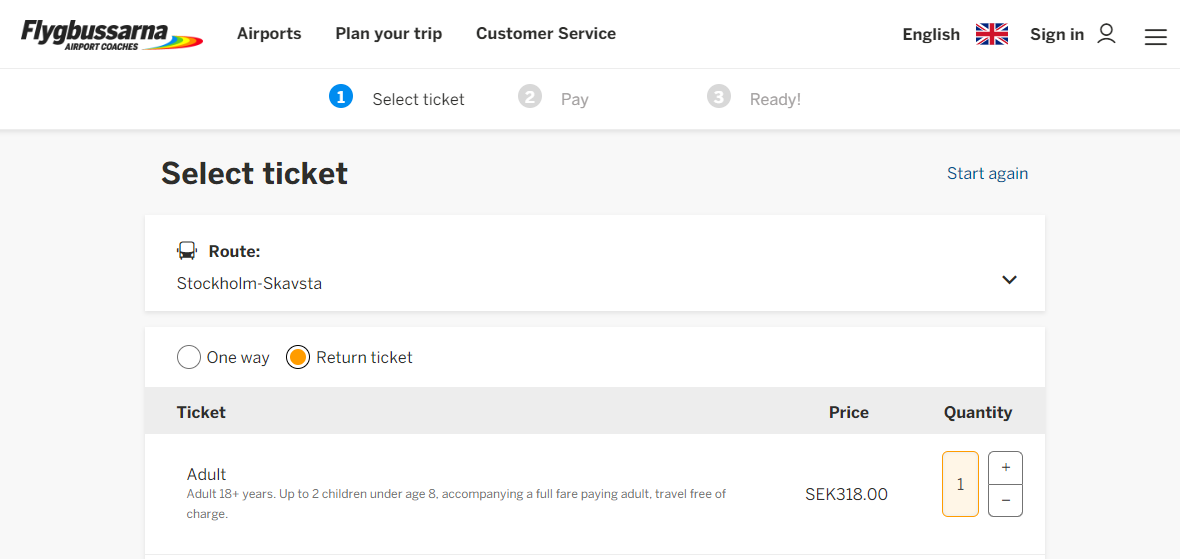
Task: Click the Sign in link
Action: click(1057, 35)
